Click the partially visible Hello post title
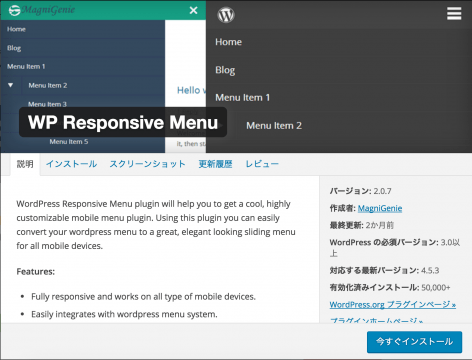The height and width of the screenshot is (360, 472). point(191,90)
